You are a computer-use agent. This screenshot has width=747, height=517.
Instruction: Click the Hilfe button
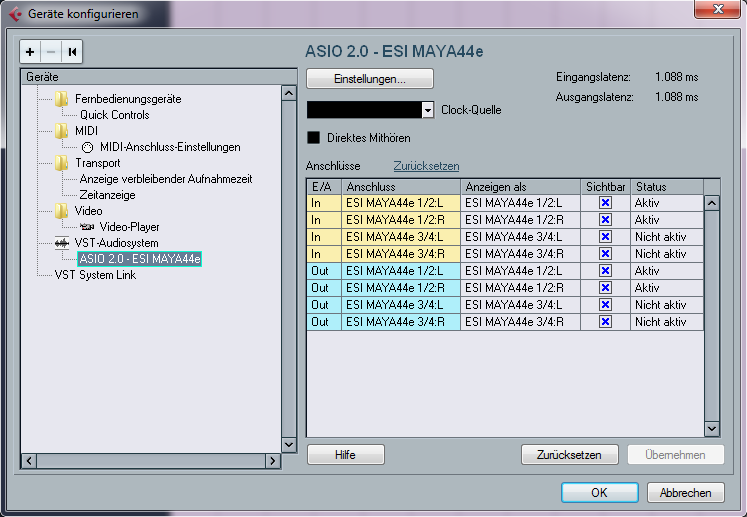tap(345, 455)
